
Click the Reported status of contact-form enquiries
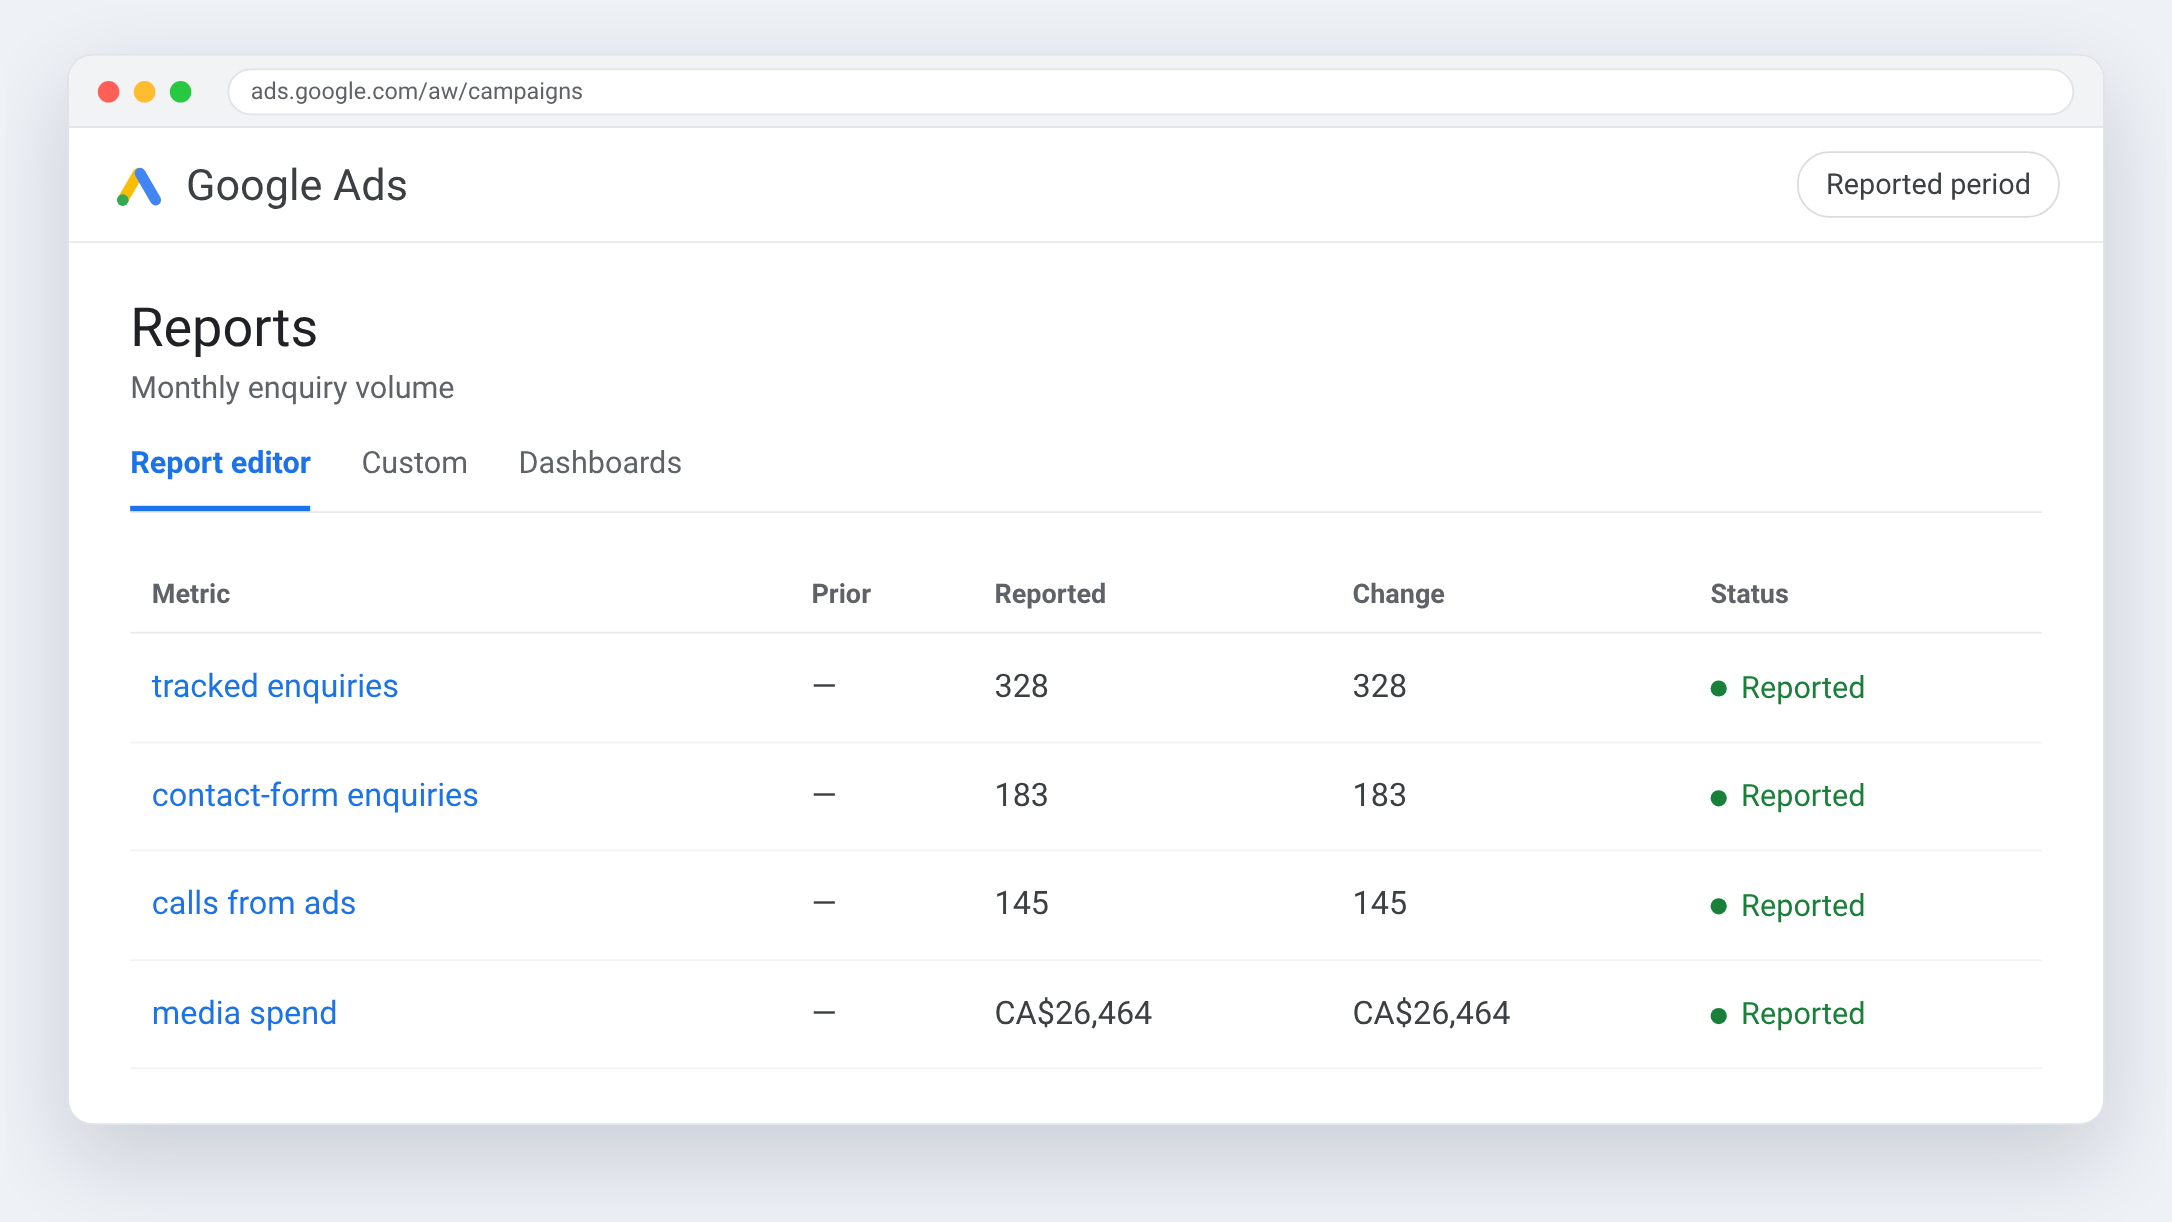(x=1787, y=796)
